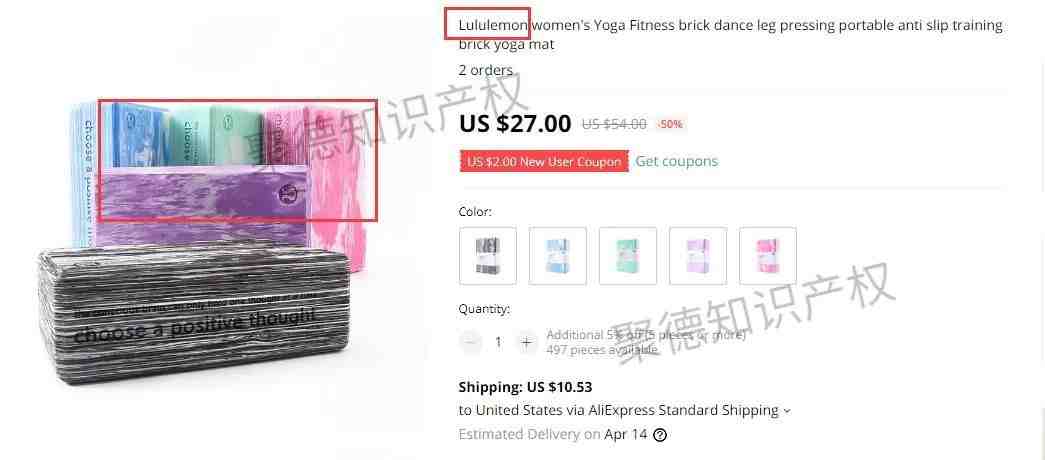Open the Get coupons link
The width and height of the screenshot is (1045, 460).
click(x=676, y=161)
